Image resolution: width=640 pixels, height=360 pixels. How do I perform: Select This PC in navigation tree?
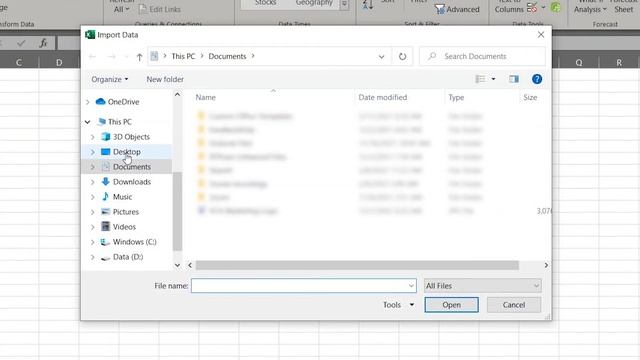(119, 122)
